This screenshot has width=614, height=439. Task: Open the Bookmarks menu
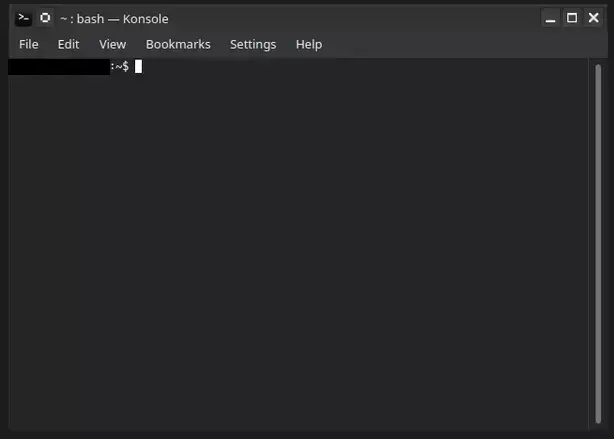[x=178, y=44]
